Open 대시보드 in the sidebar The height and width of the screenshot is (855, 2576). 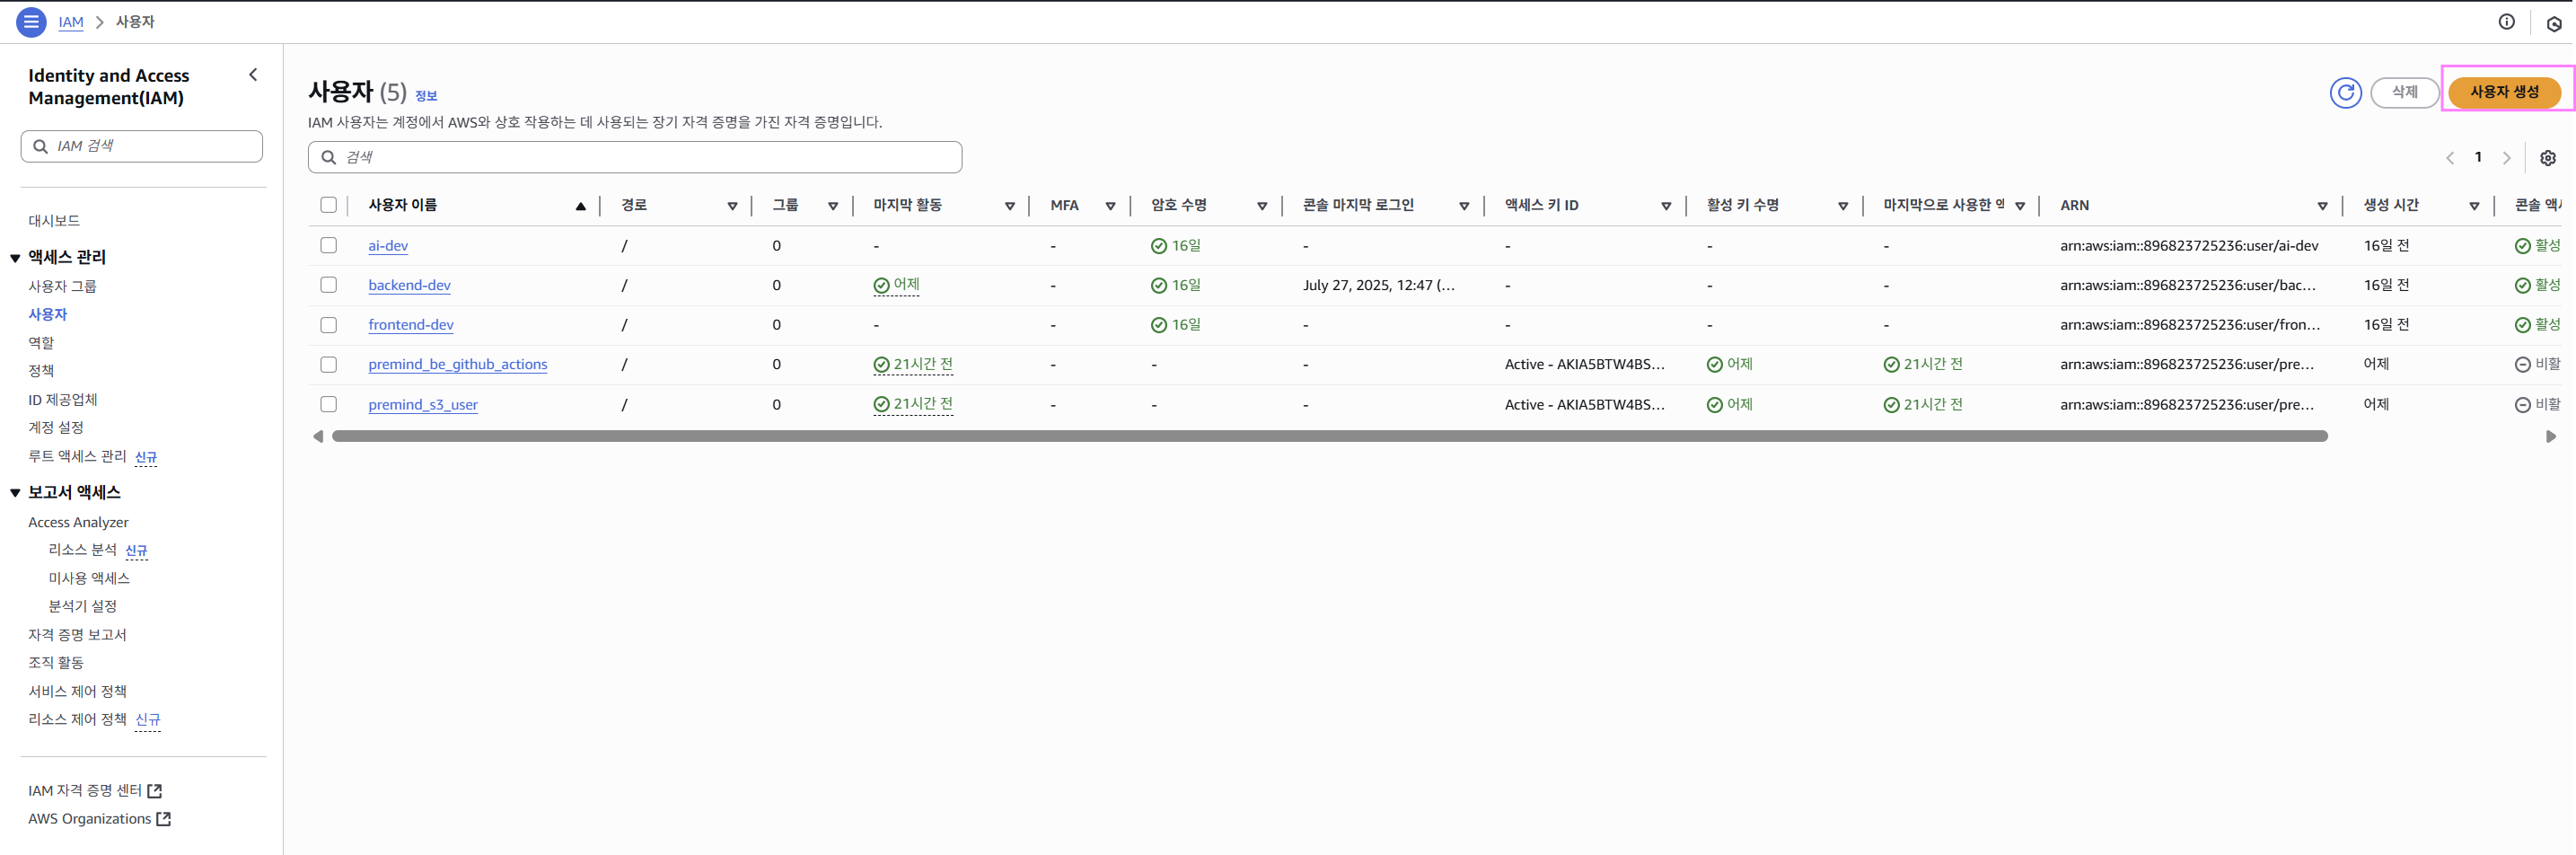[x=54, y=221]
